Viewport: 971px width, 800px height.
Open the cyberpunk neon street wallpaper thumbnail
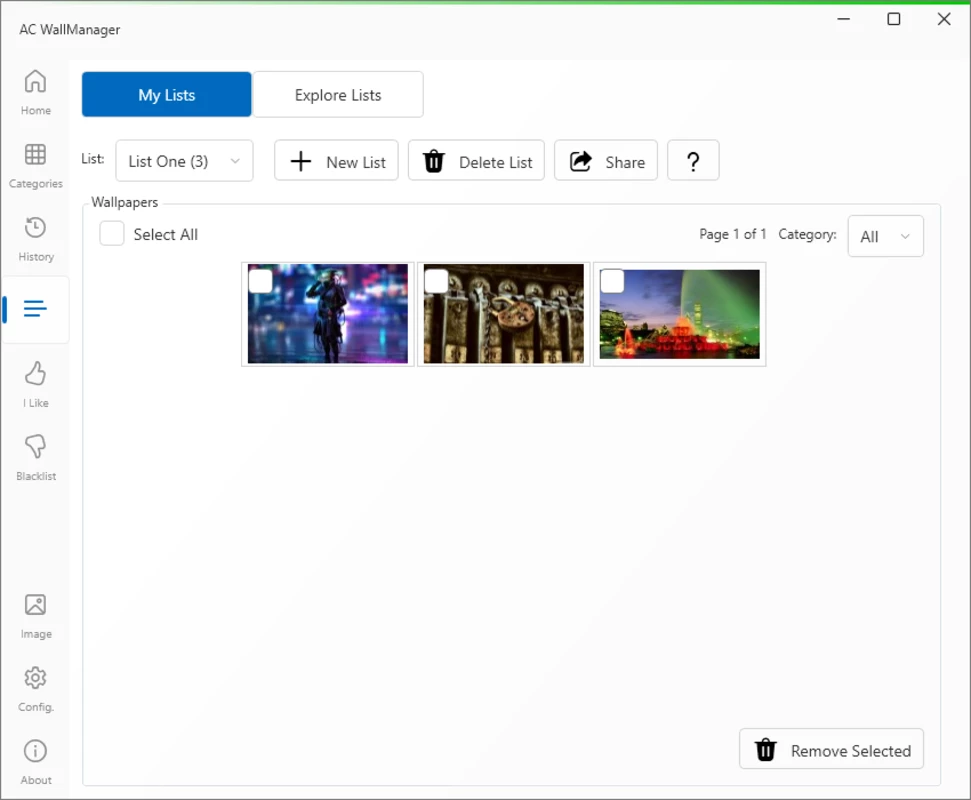pyautogui.click(x=328, y=314)
